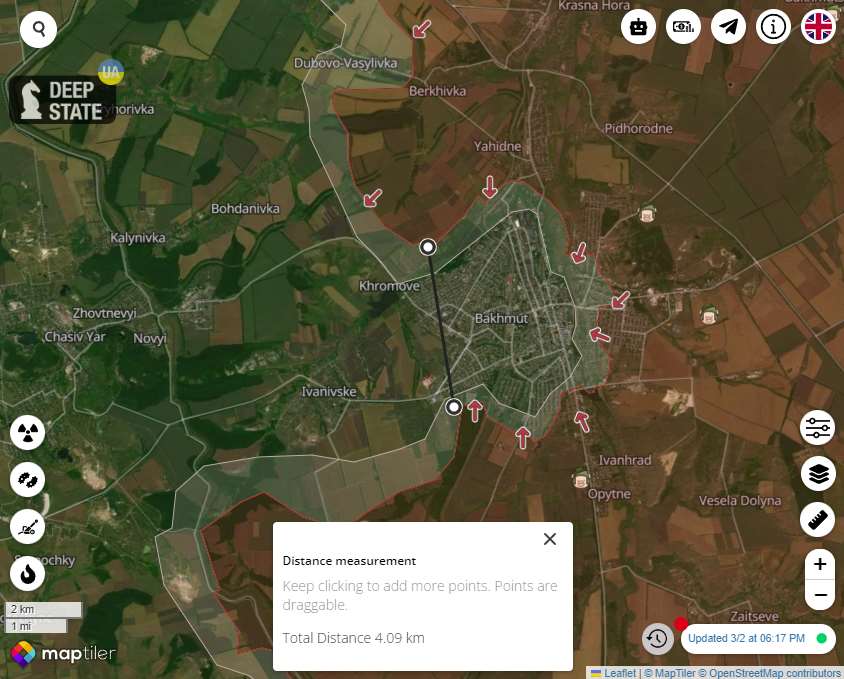Open the OpenStreetMap contributors link

(775, 673)
